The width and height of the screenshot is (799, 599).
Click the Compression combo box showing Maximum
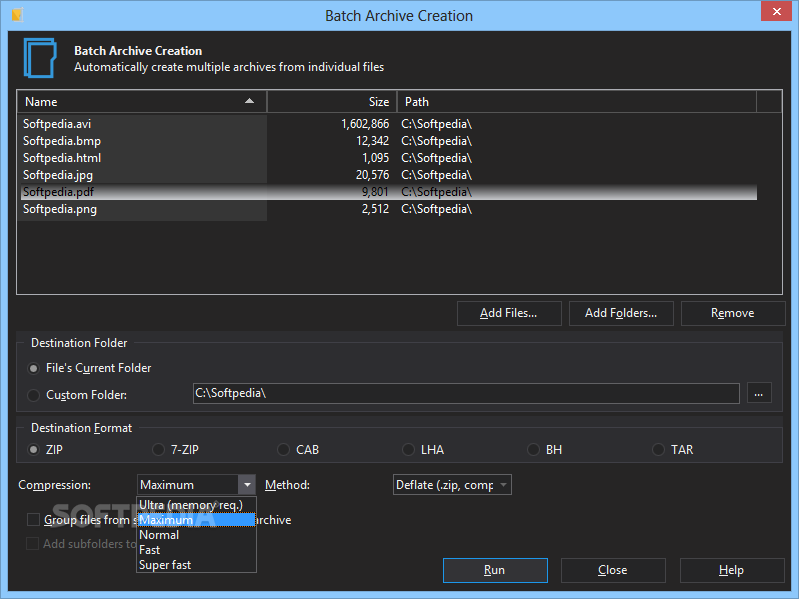196,485
